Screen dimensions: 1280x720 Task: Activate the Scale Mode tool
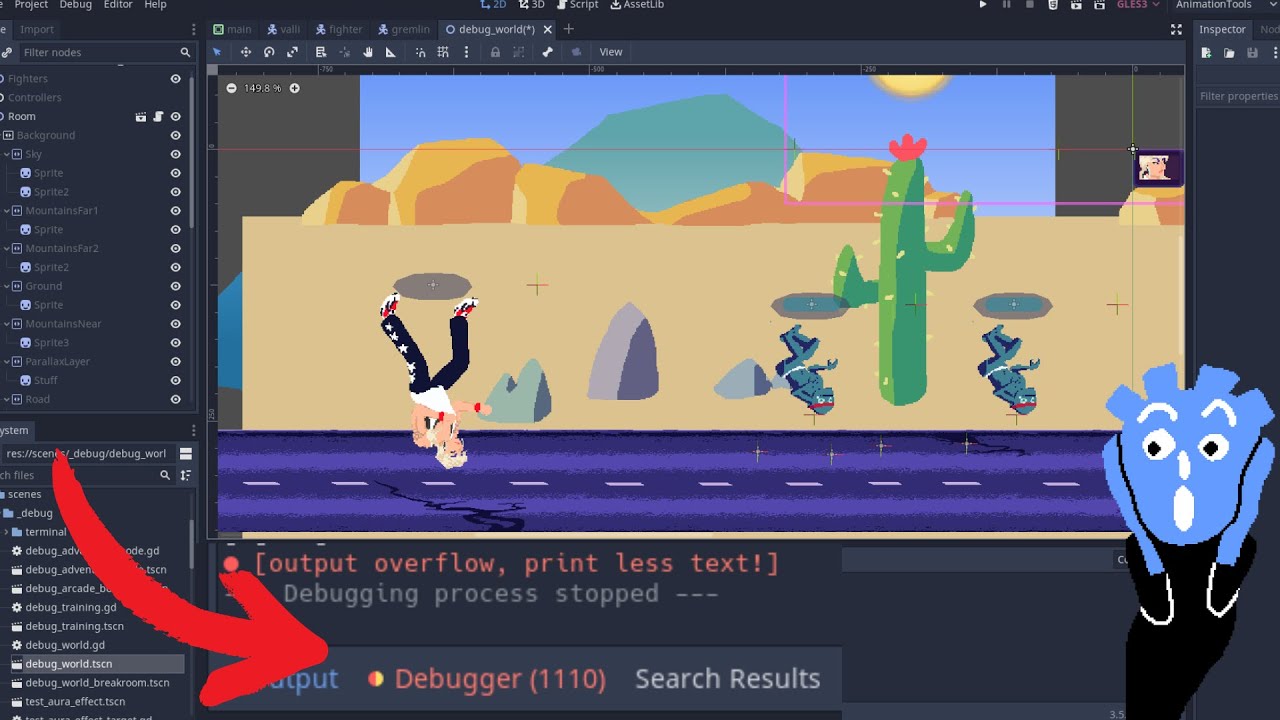click(292, 52)
